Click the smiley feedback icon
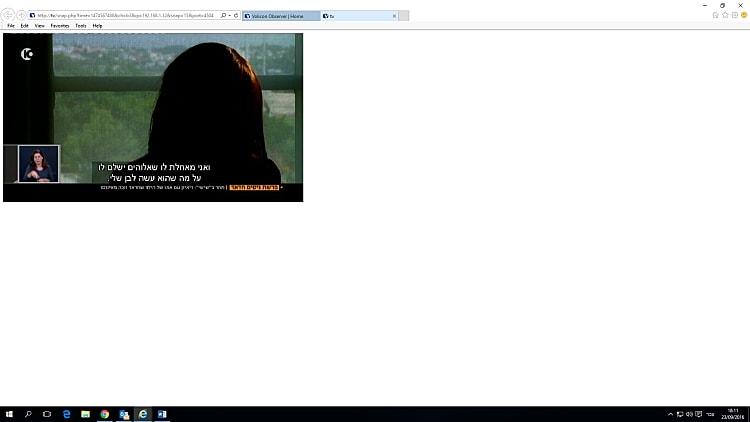The width and height of the screenshot is (750, 422). (x=743, y=15)
